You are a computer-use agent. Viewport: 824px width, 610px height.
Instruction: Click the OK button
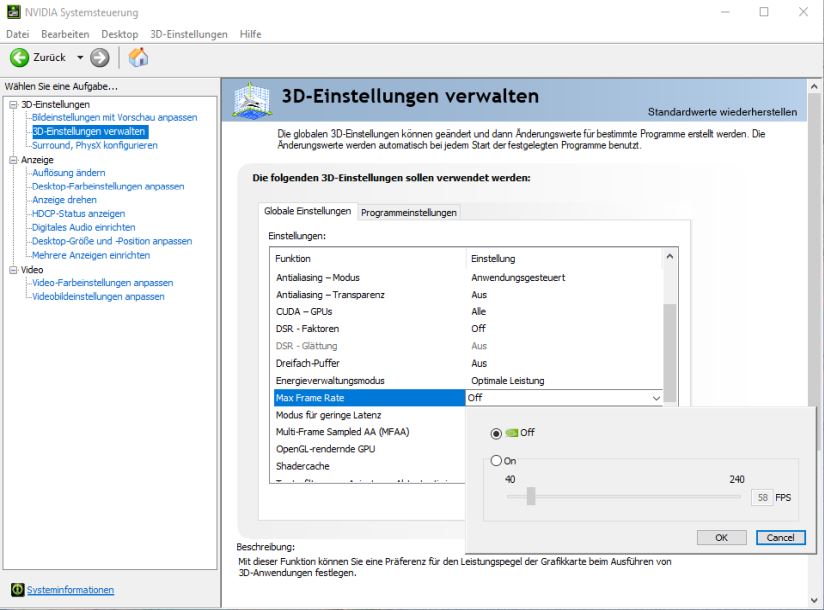(x=722, y=537)
